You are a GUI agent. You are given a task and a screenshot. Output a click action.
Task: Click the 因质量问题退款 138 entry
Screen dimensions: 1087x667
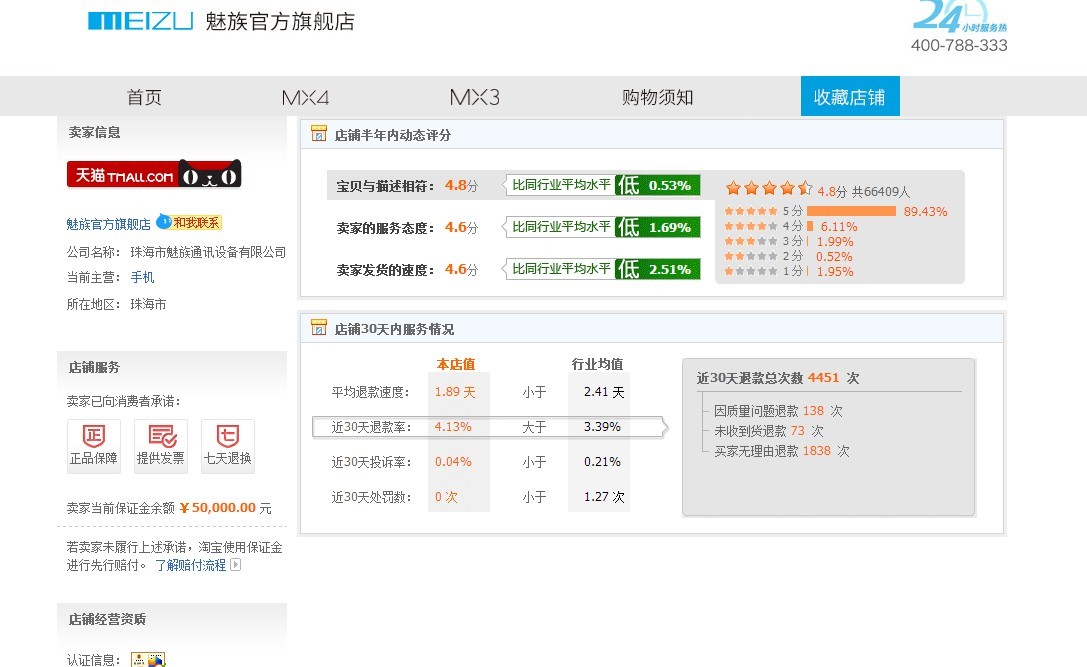tap(778, 411)
